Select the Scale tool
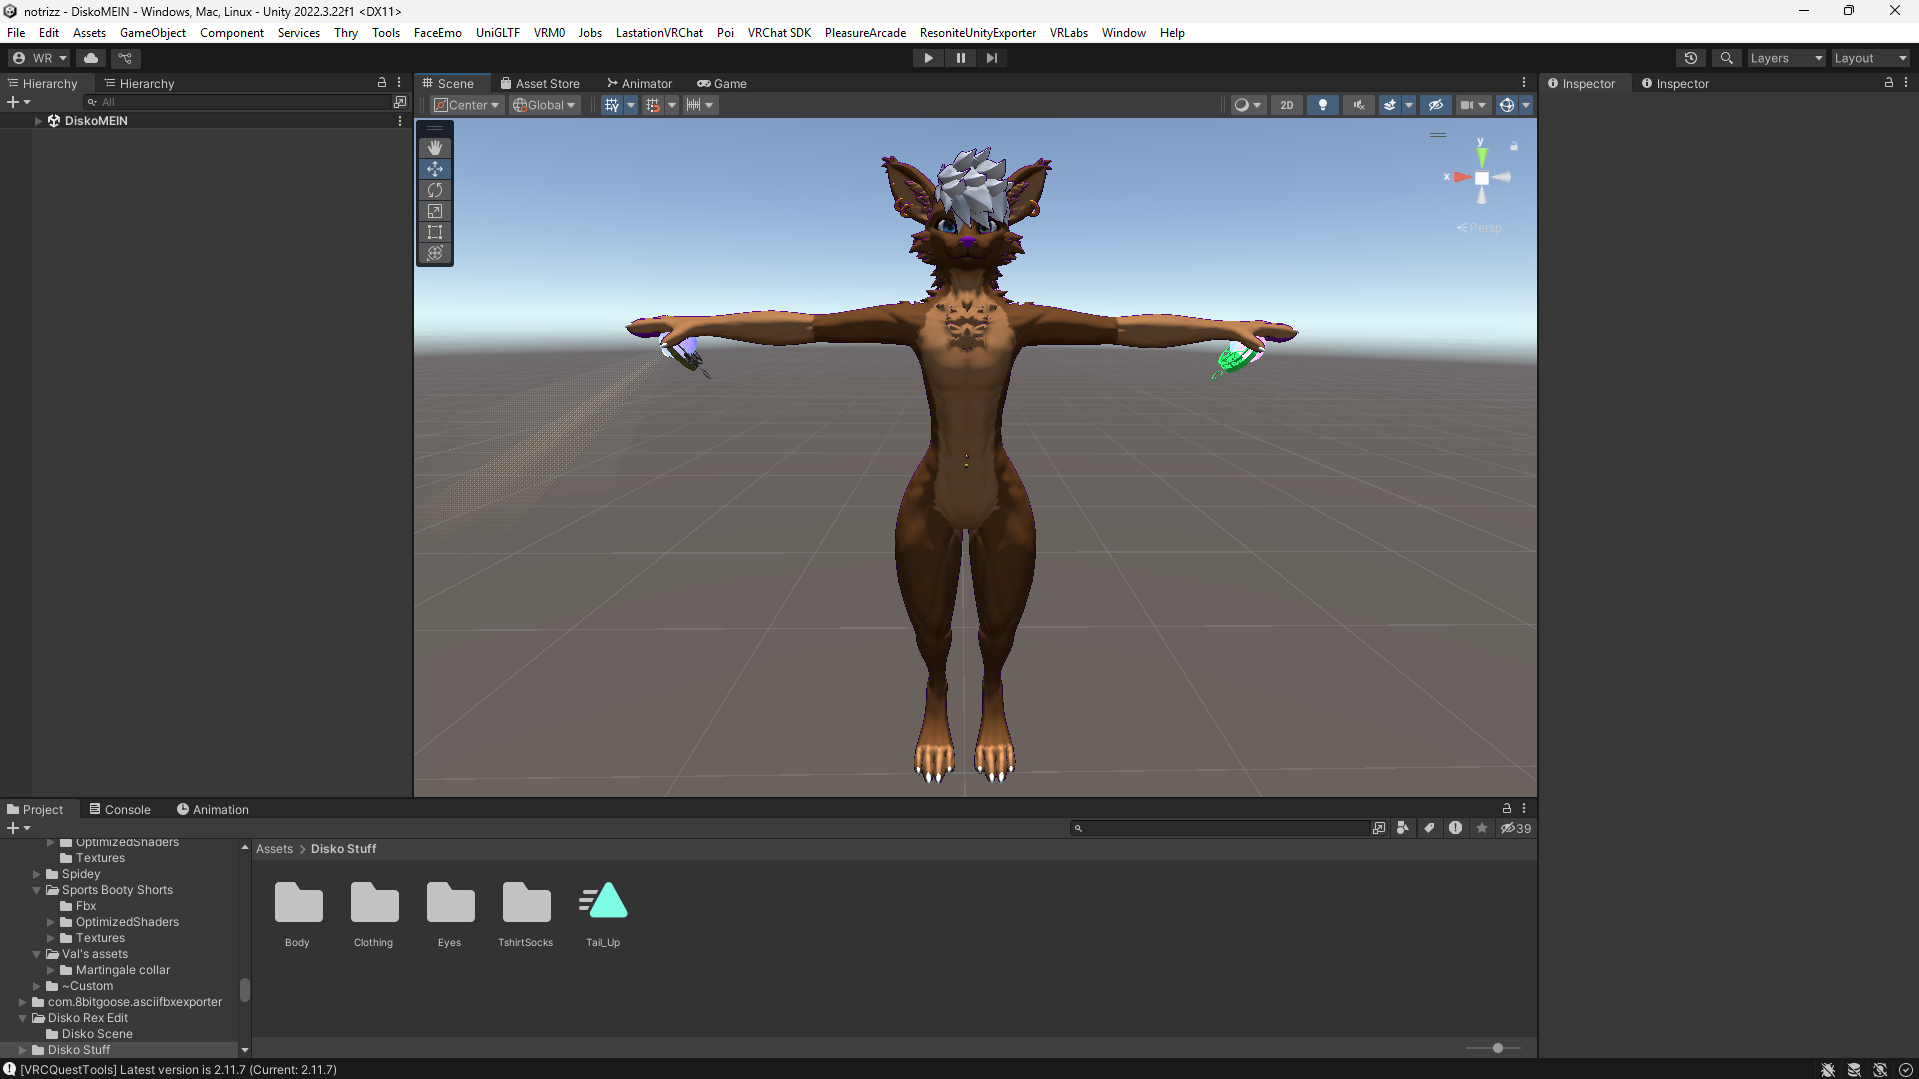 tap(435, 211)
